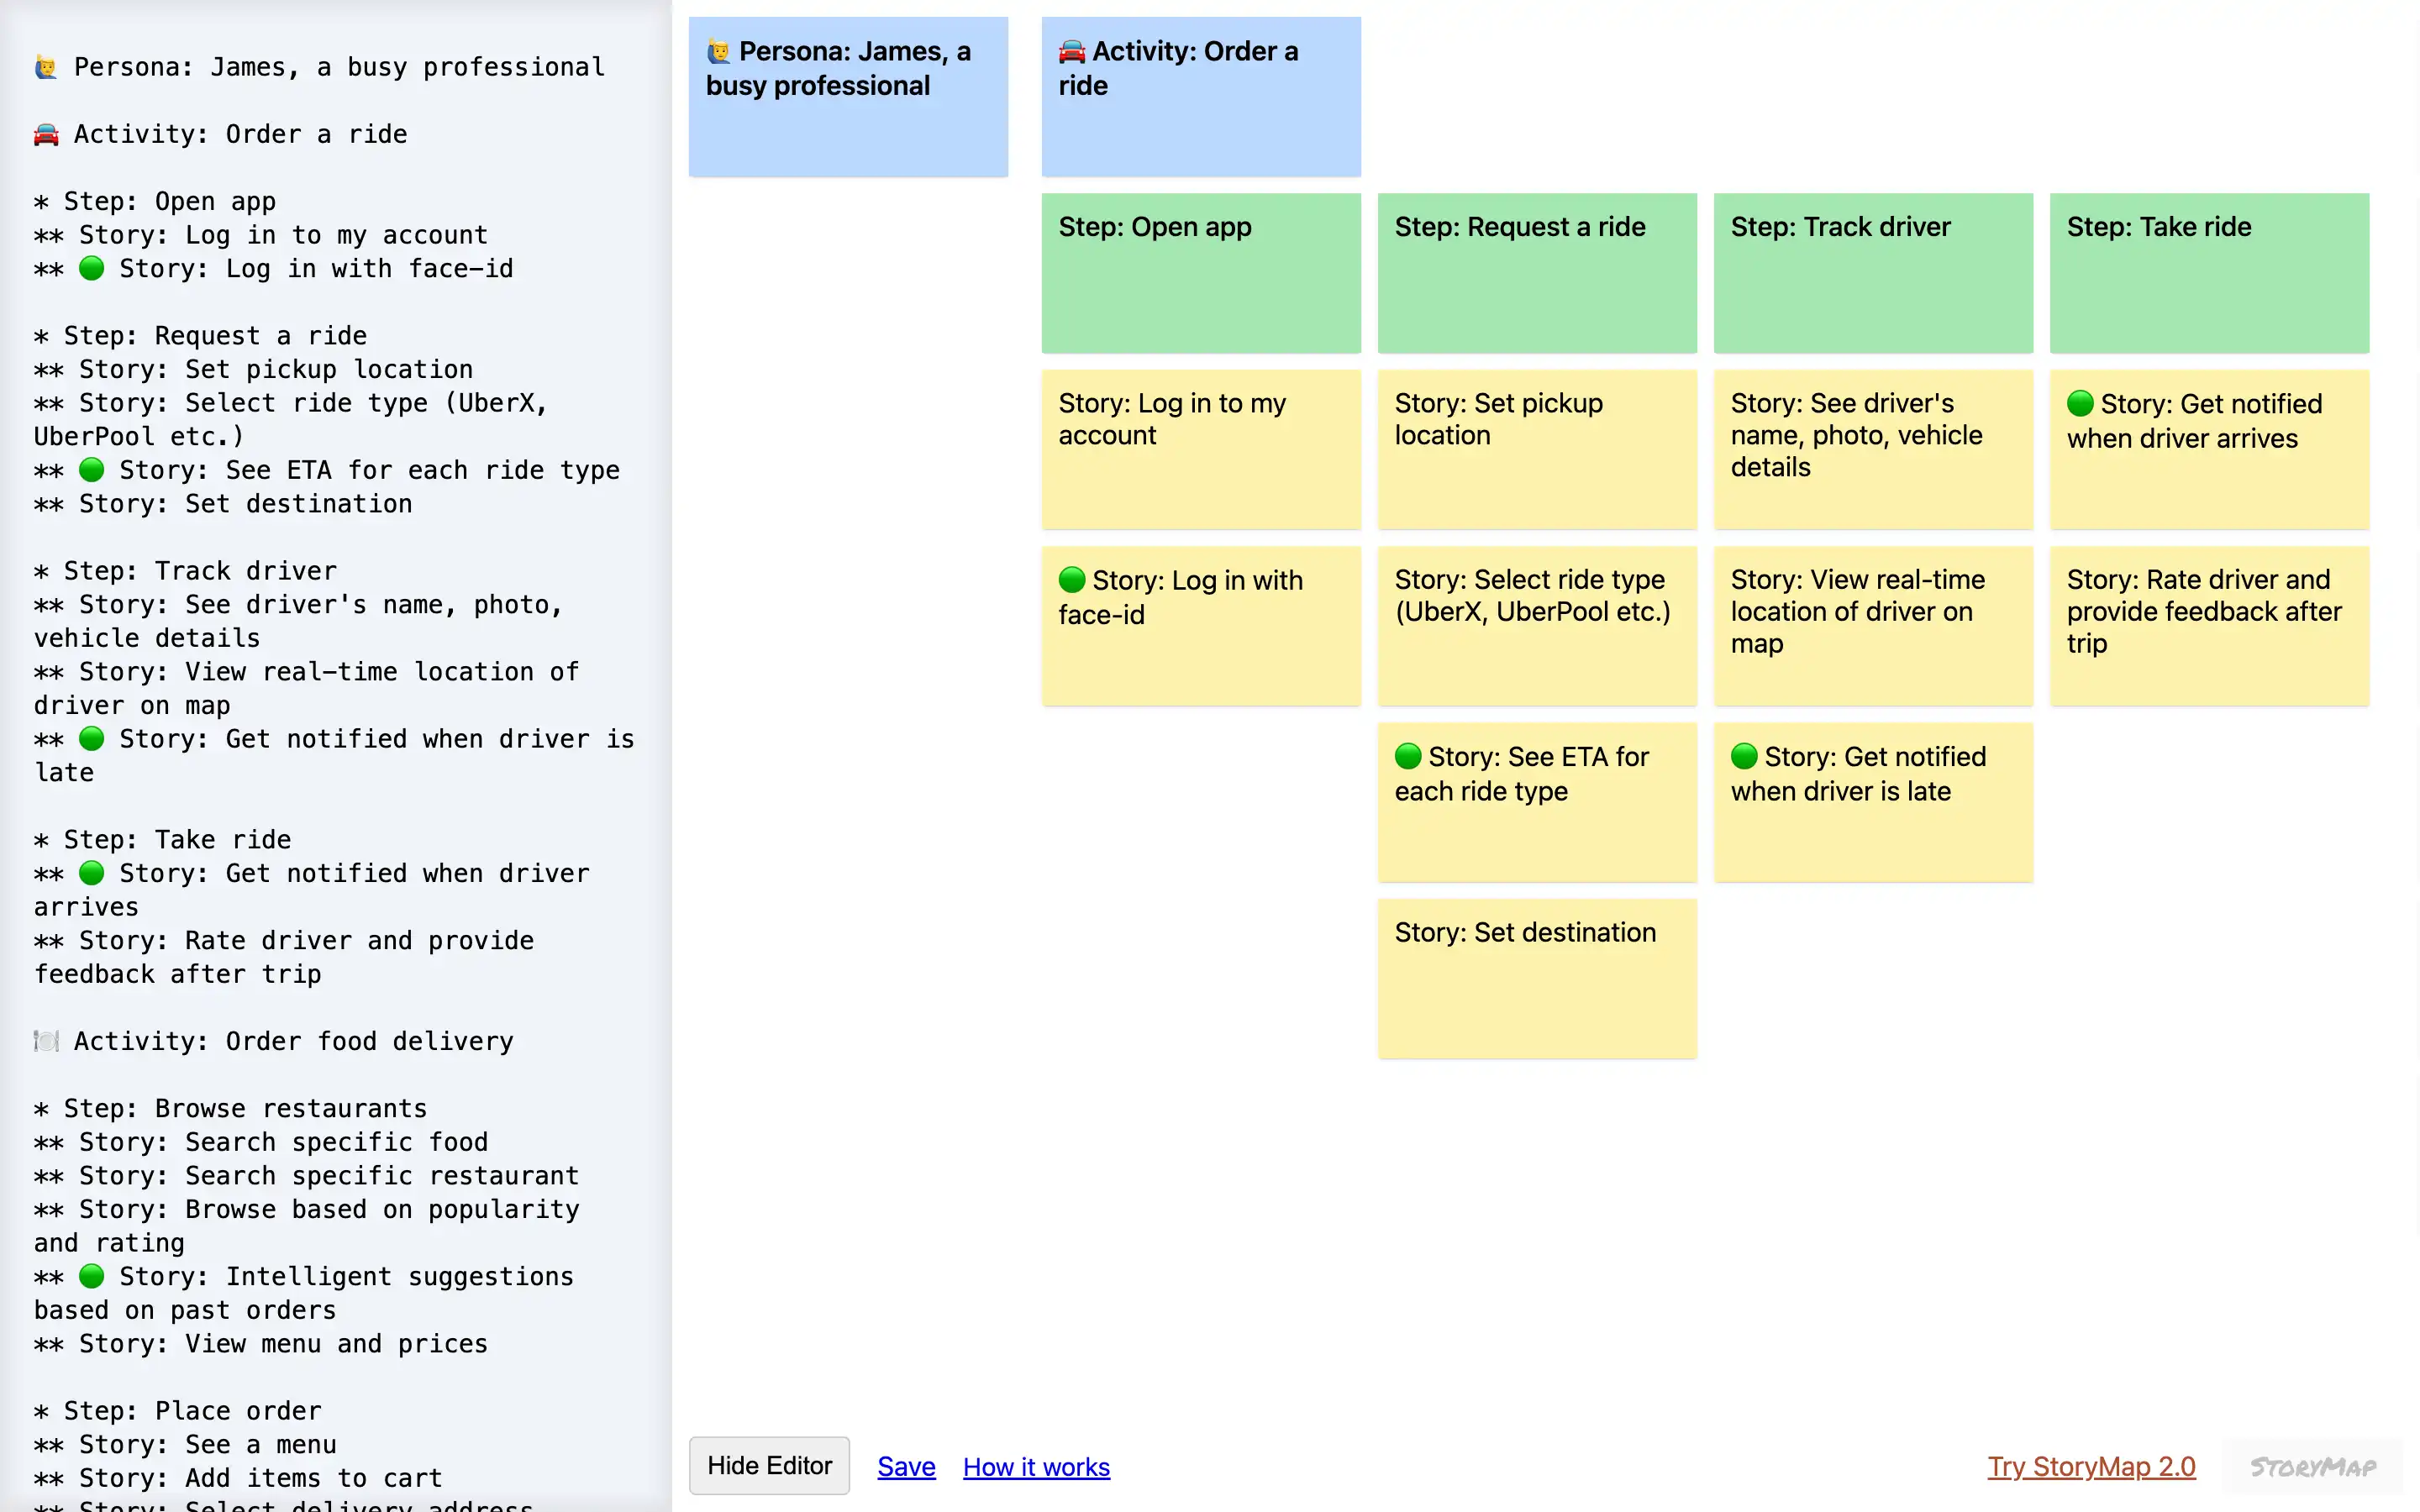Select the Activity: Order a ride card
This screenshot has width=2420, height=1512.
[1201, 97]
